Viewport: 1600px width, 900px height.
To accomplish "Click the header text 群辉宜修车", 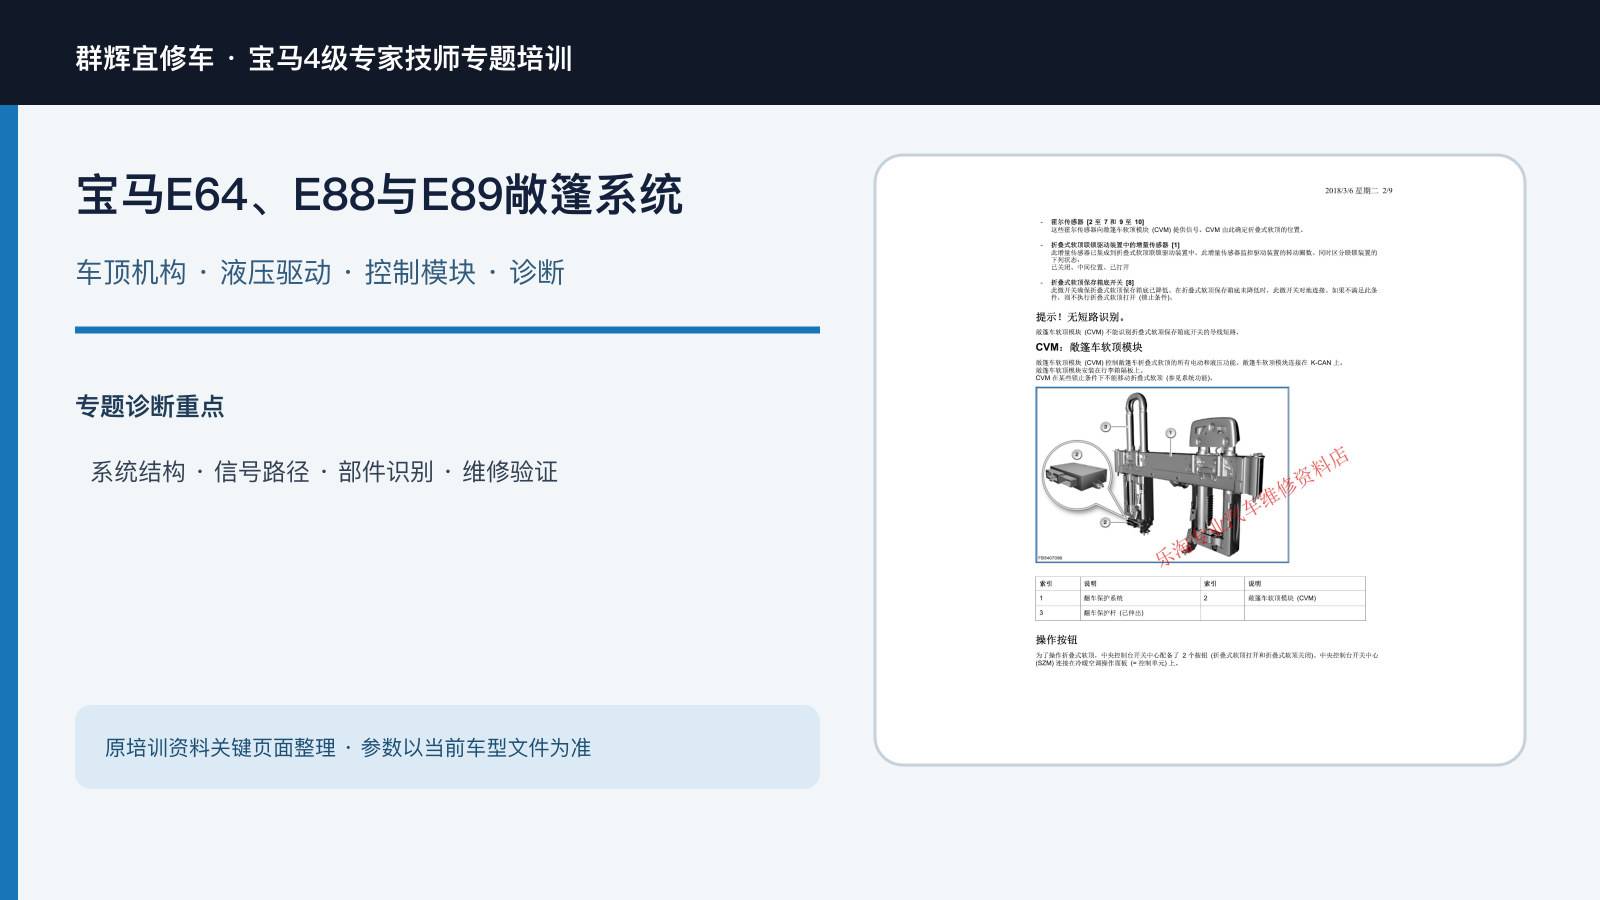I will click(x=145, y=58).
